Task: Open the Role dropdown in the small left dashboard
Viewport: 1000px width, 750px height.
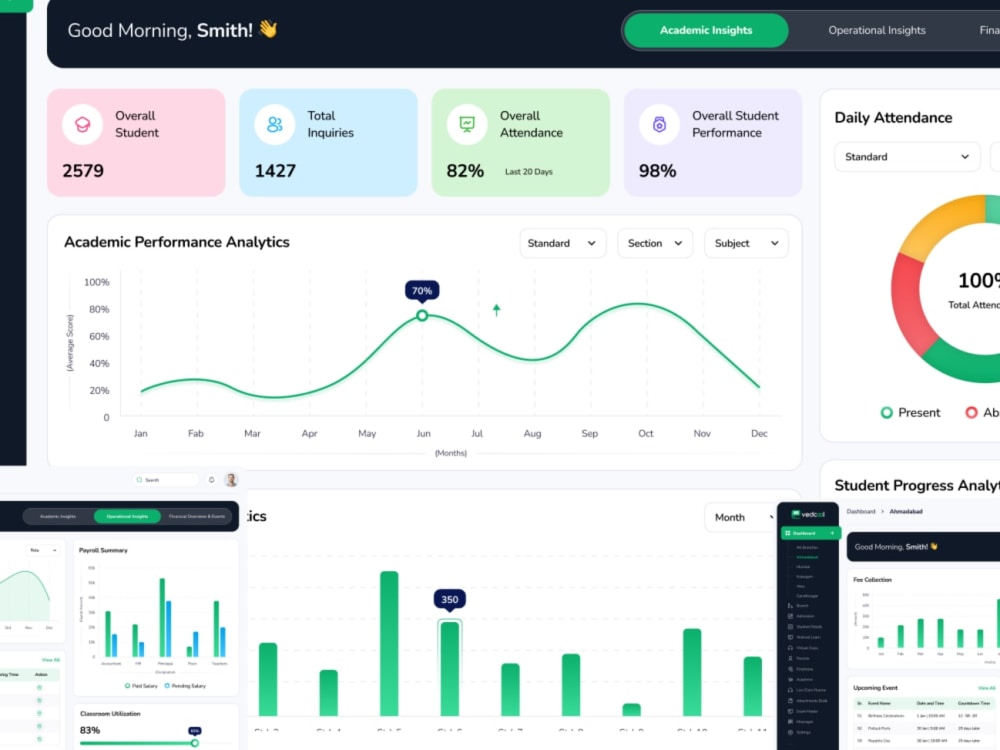Action: tap(43, 550)
